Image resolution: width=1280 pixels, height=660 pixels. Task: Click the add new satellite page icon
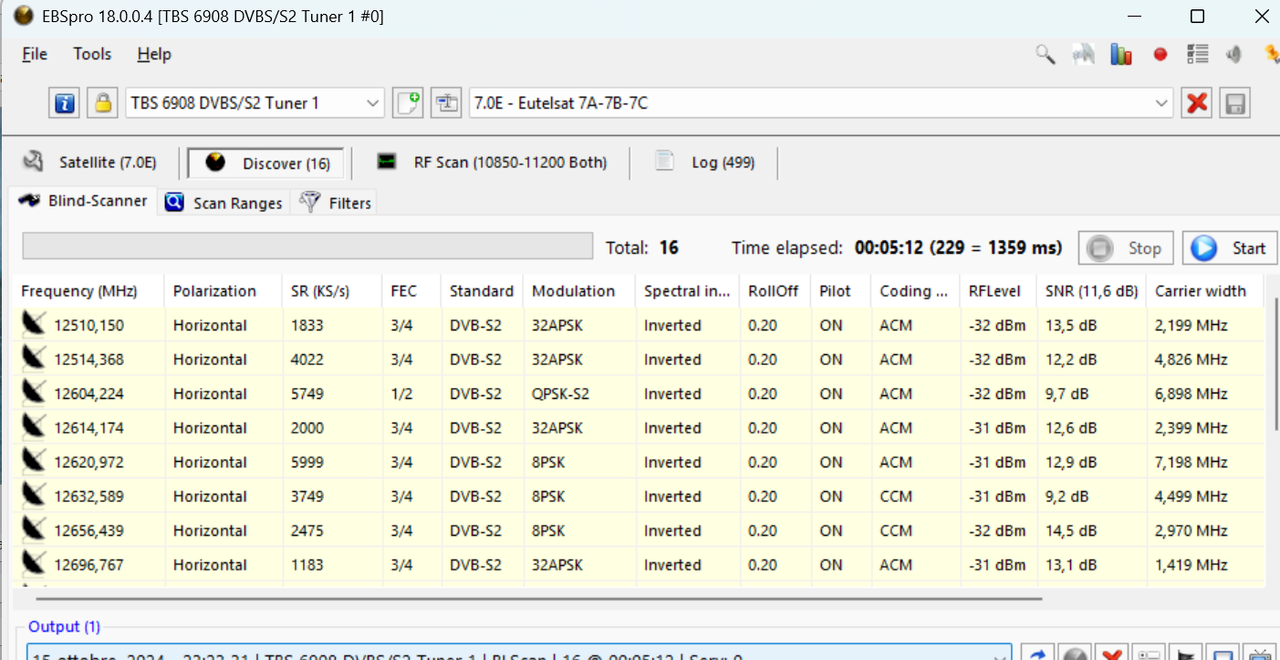[x=407, y=103]
